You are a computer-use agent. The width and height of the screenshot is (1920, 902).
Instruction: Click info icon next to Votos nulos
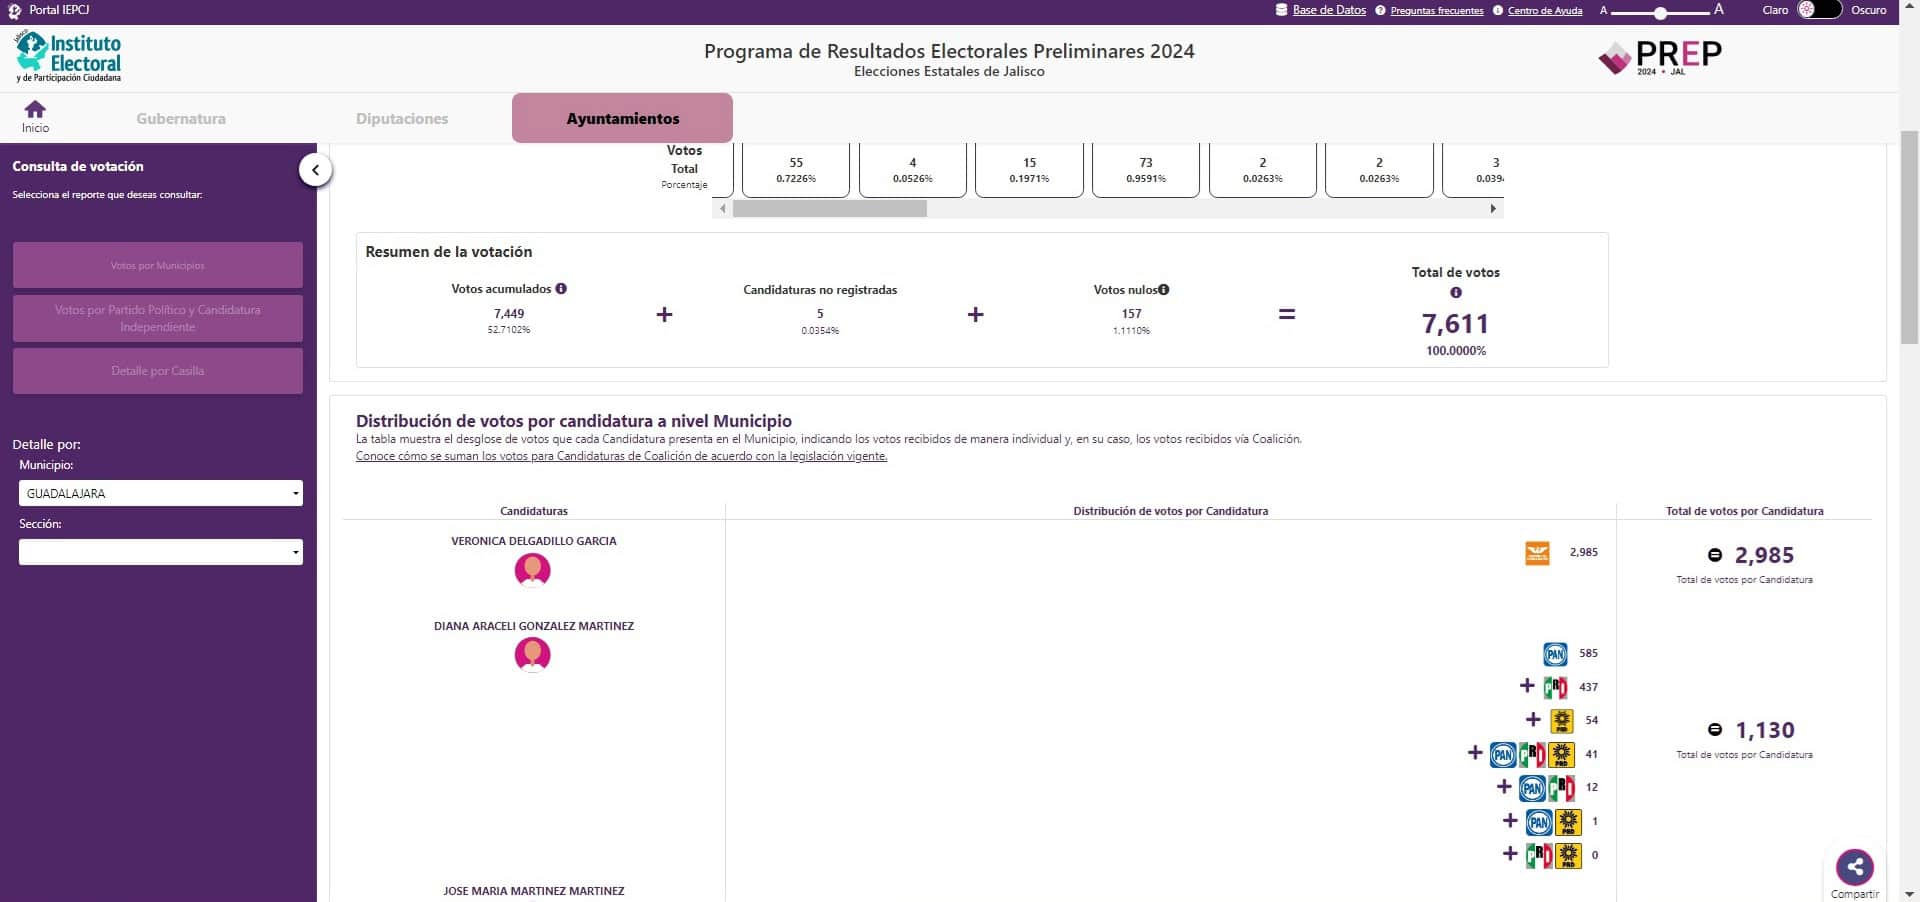[1164, 290]
